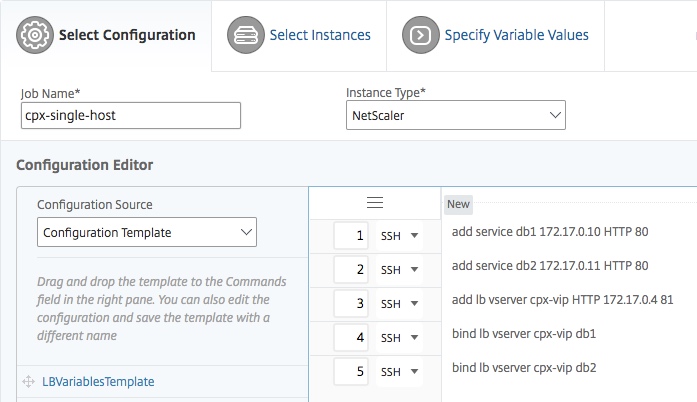Open the SSH dropdown for command 2
Viewport: 697px width, 402px height.
(399, 269)
